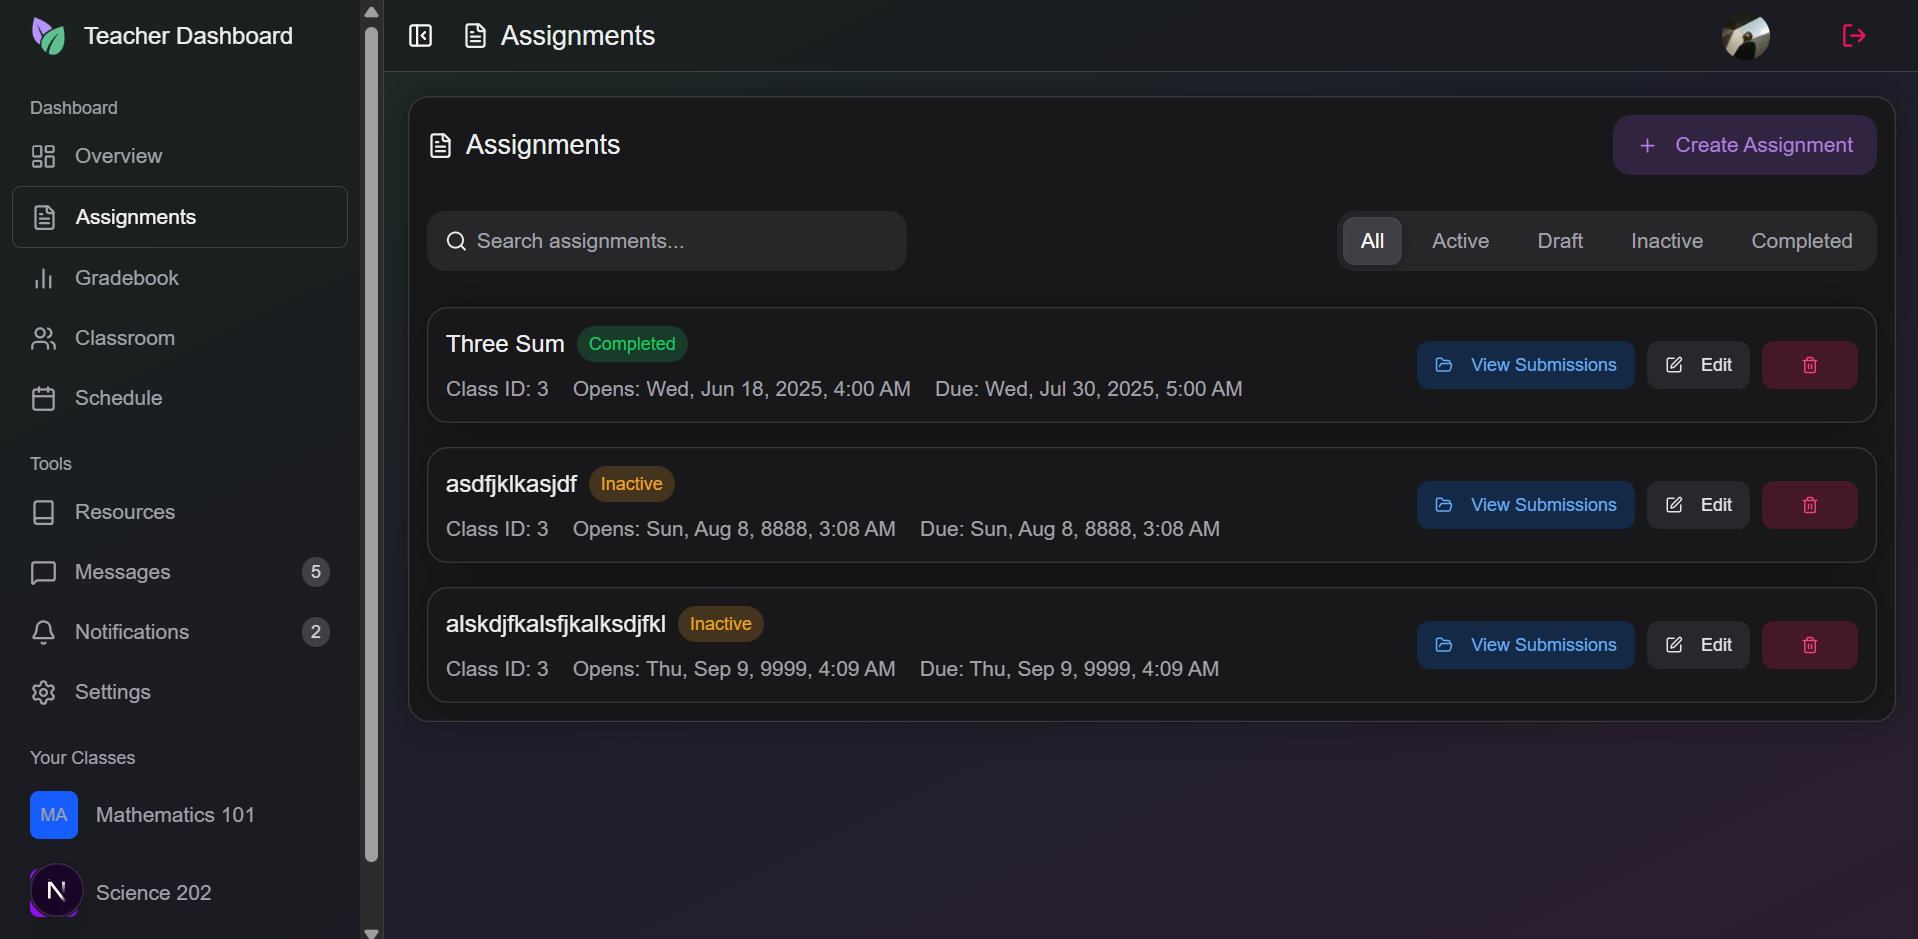The height and width of the screenshot is (939, 1918).
Task: View Submissions for Three Sum assignment
Action: pyautogui.click(x=1524, y=365)
